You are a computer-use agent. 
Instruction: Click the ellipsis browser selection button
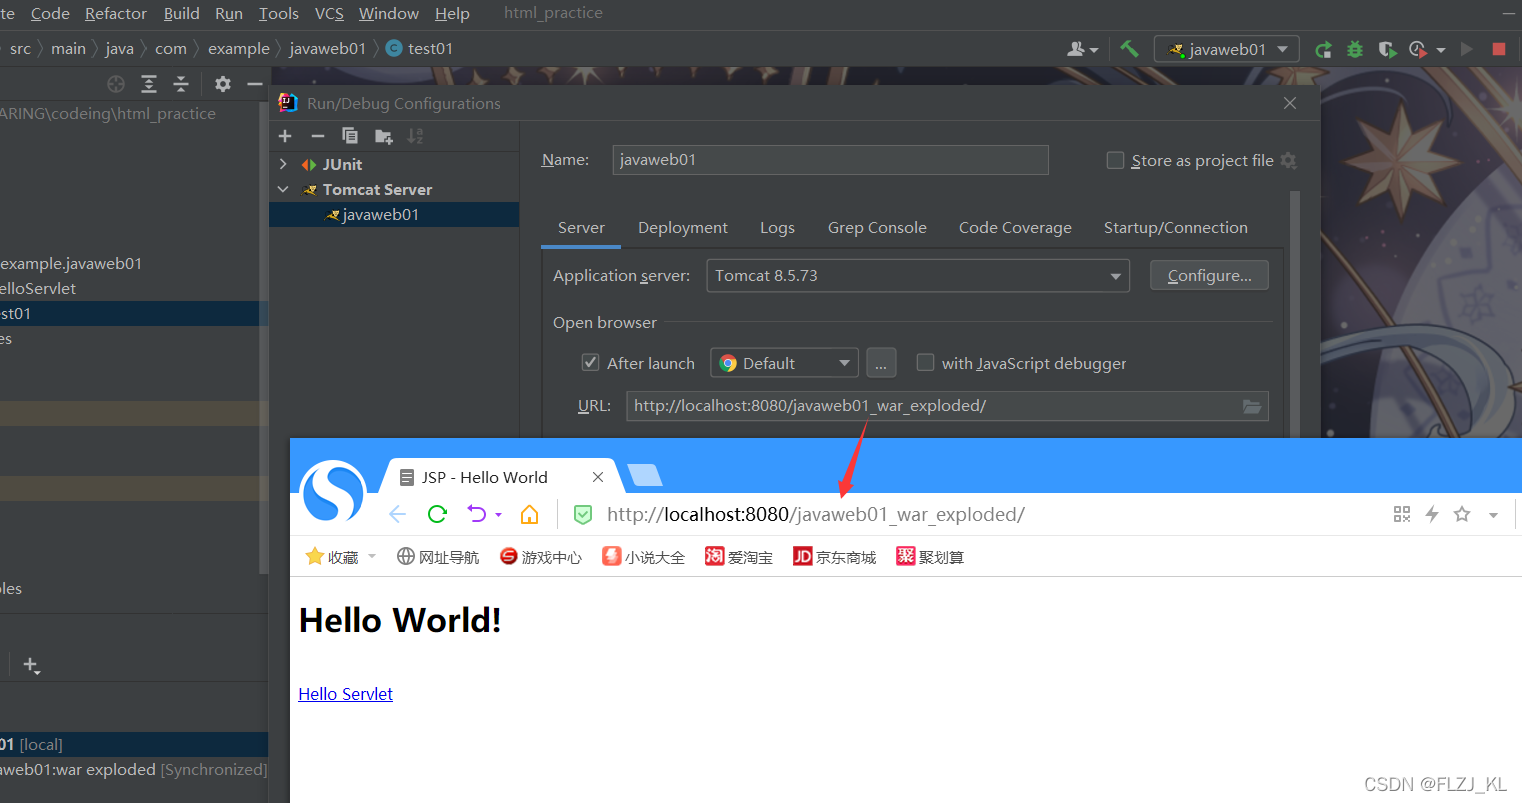pos(881,363)
